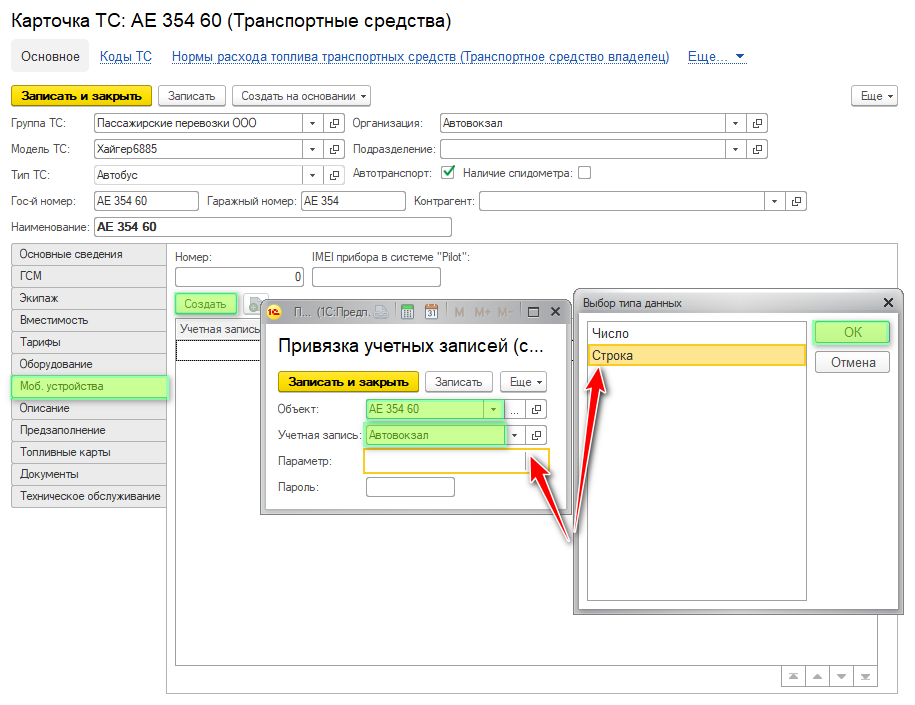Click the open-form icon next to Контрагент
The image size is (915, 705).
pyautogui.click(x=796, y=201)
